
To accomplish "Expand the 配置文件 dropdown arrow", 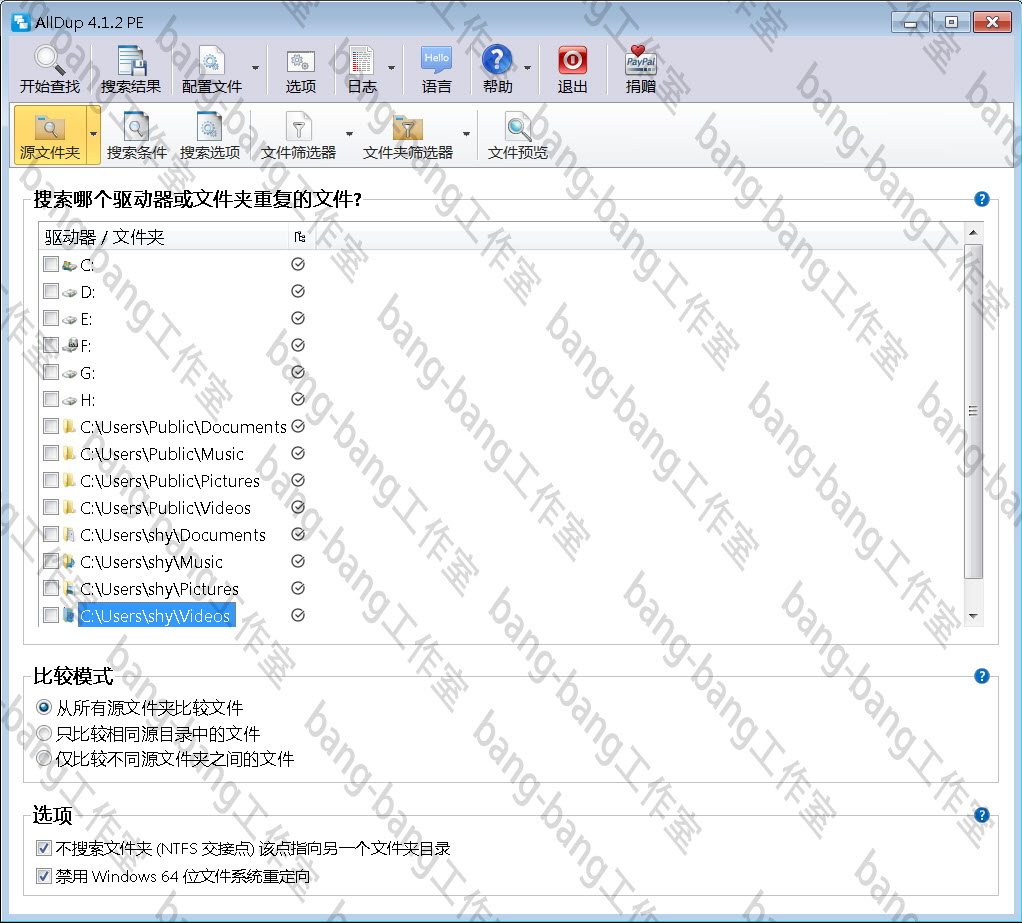I will click(255, 69).
